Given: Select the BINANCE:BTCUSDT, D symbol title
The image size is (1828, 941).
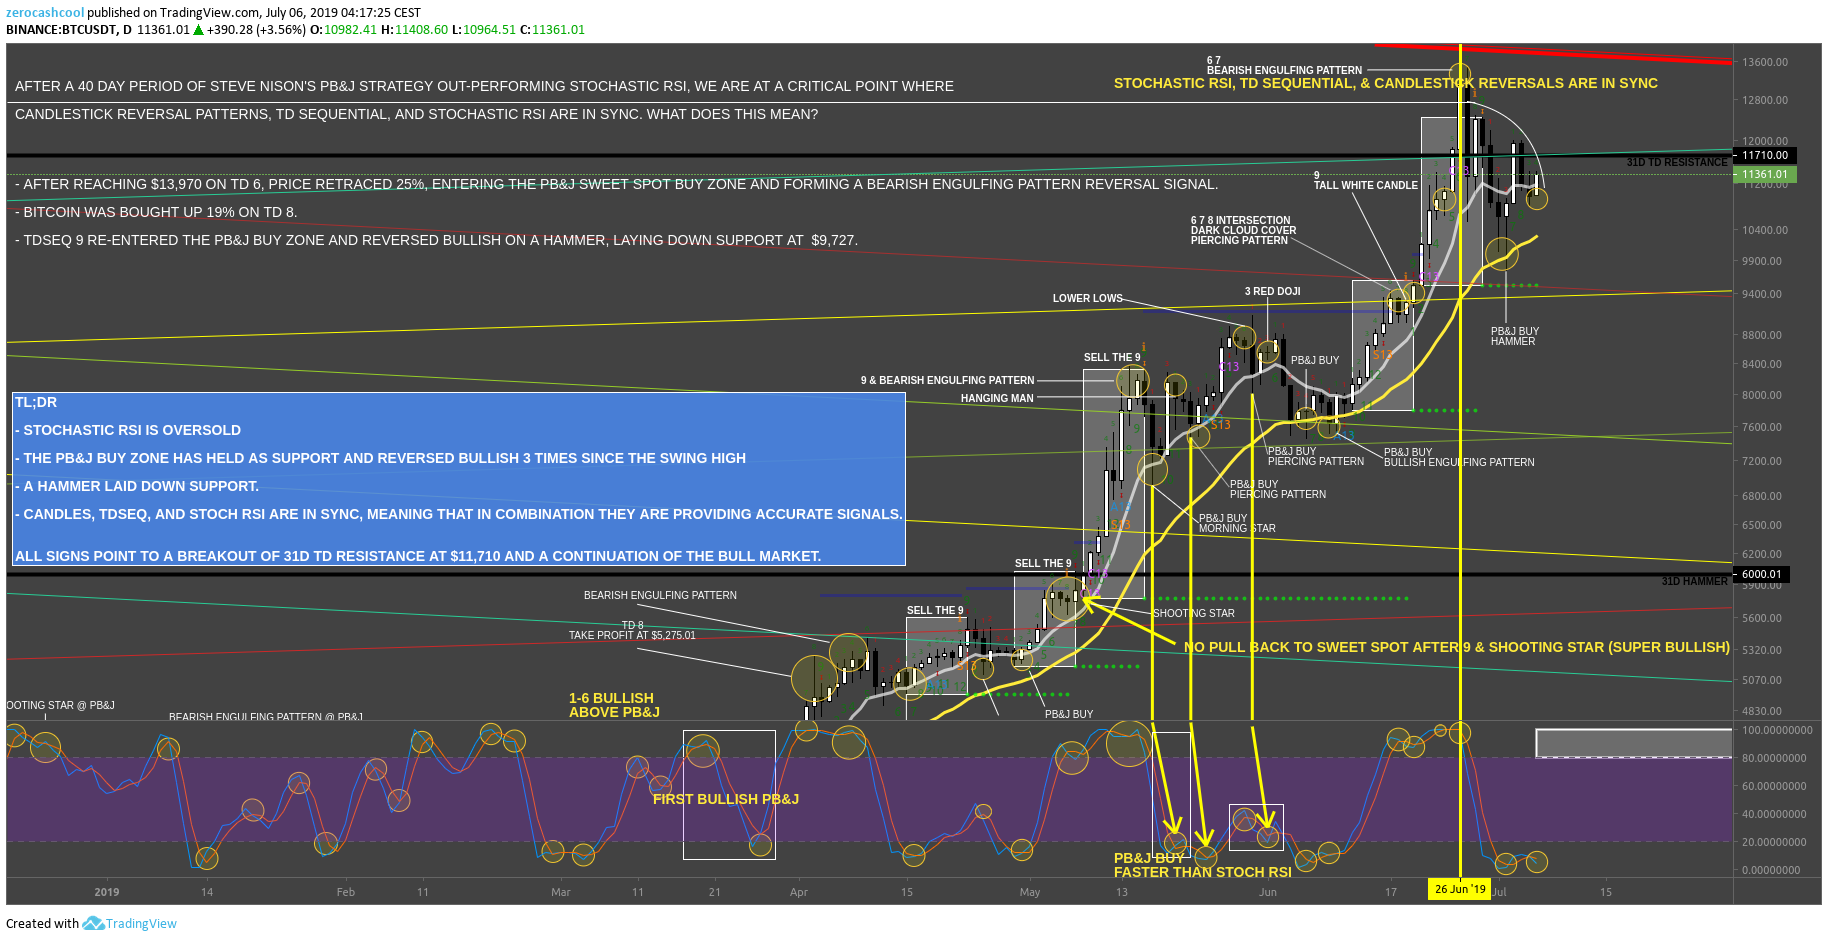Looking at the screenshot, I should (x=69, y=29).
